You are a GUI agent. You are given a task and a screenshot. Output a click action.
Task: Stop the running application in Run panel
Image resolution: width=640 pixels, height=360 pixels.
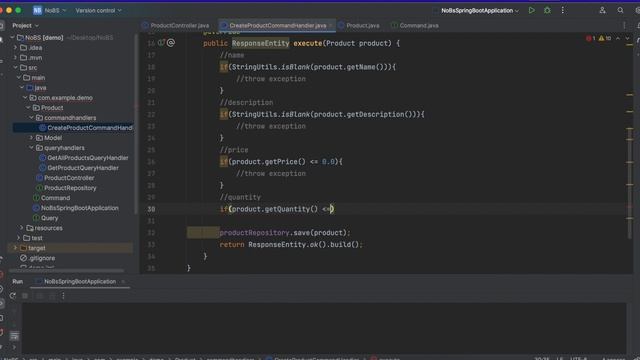[25, 296]
